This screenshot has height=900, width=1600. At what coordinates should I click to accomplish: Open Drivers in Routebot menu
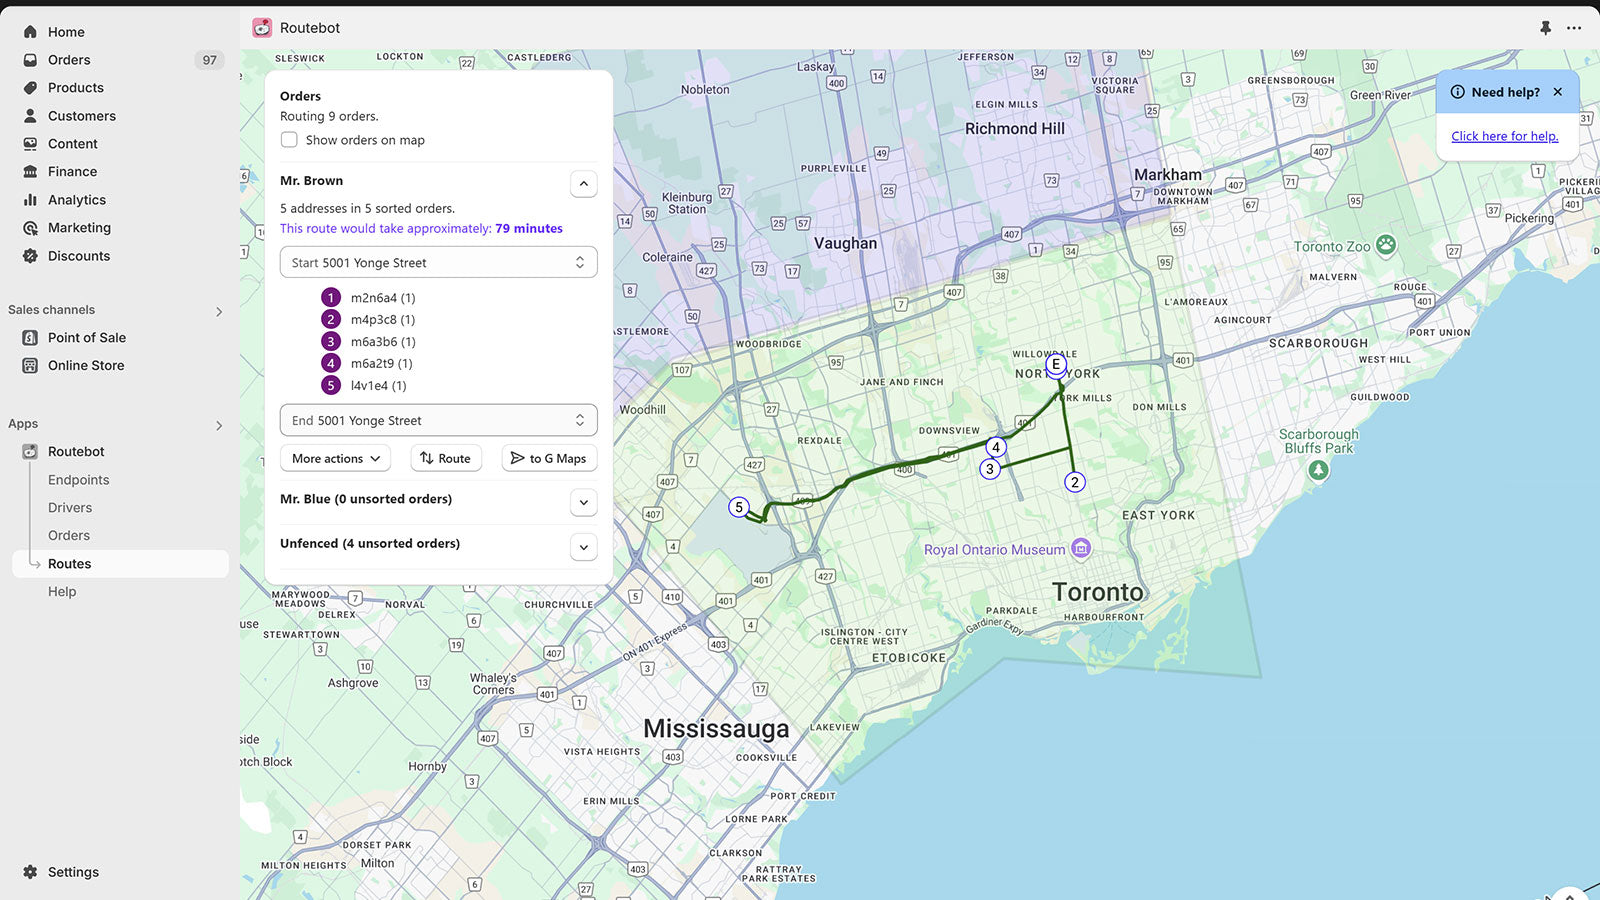click(70, 508)
